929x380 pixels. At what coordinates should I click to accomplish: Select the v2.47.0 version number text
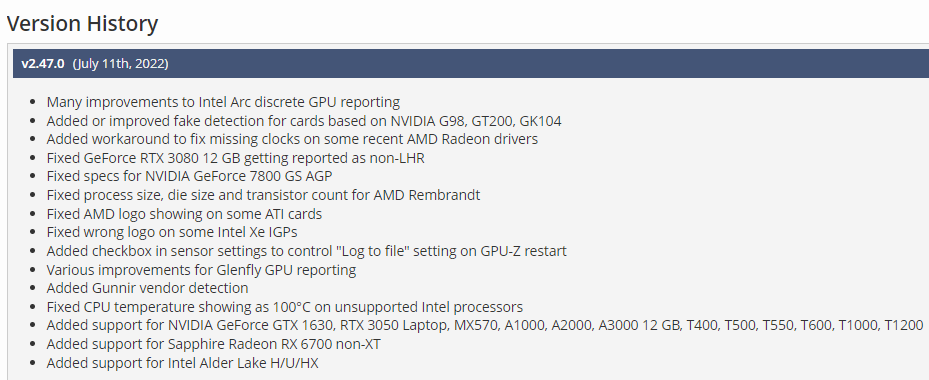[x=43, y=63]
